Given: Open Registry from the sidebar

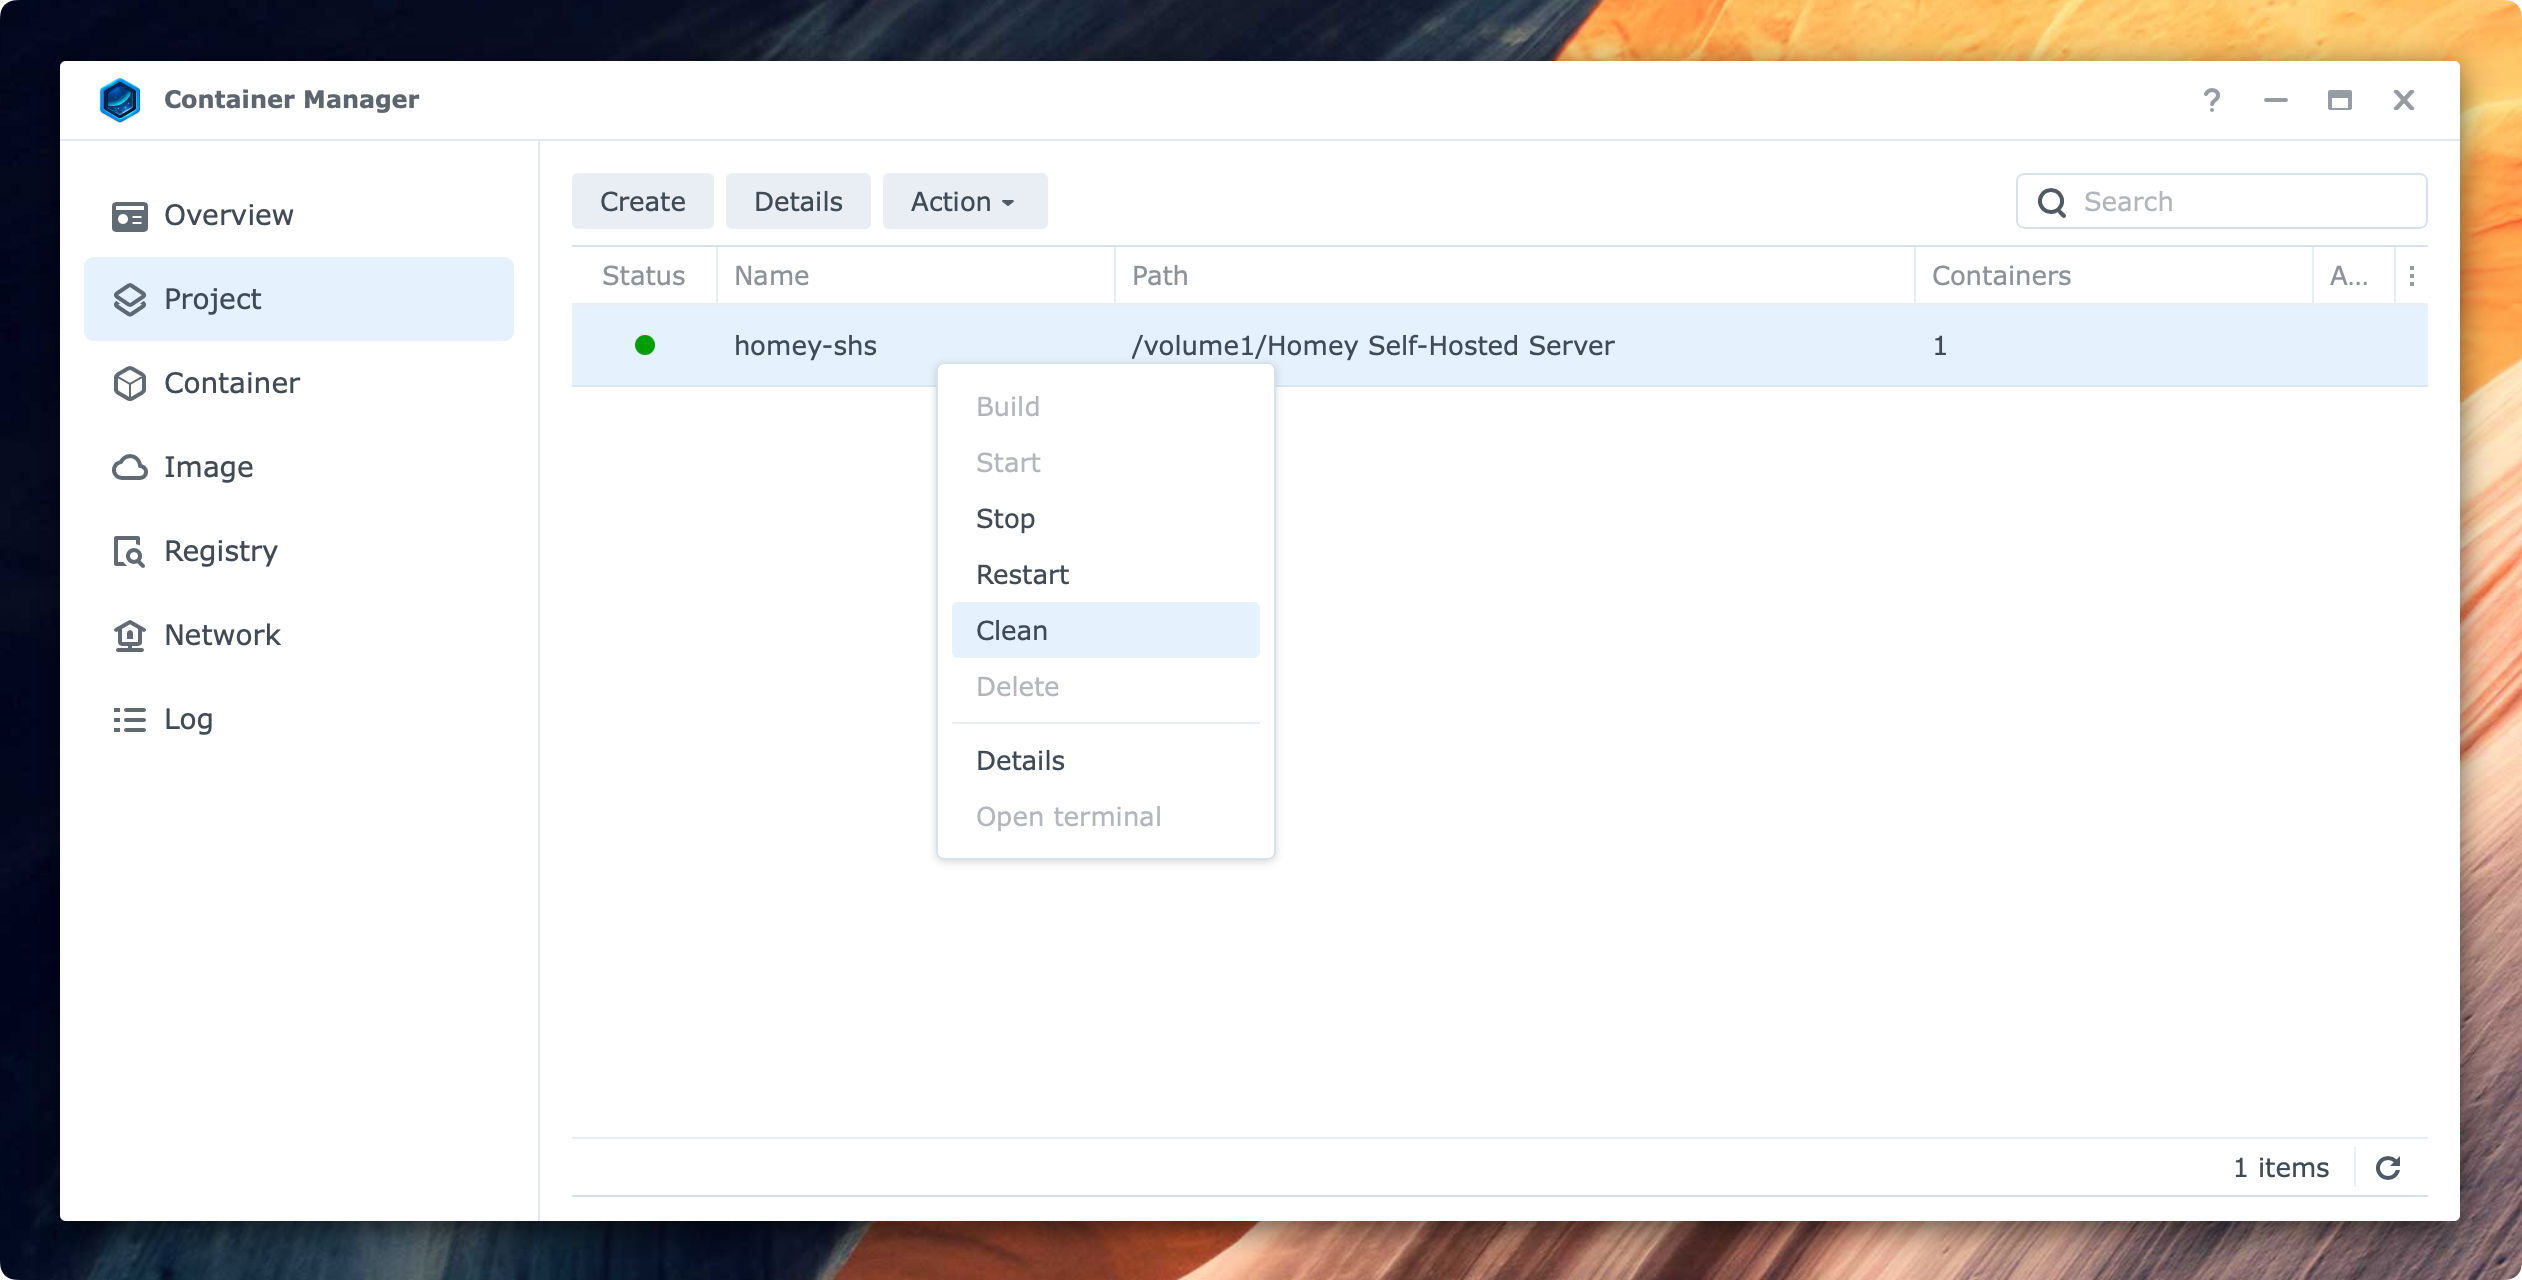Looking at the screenshot, I should [219, 551].
